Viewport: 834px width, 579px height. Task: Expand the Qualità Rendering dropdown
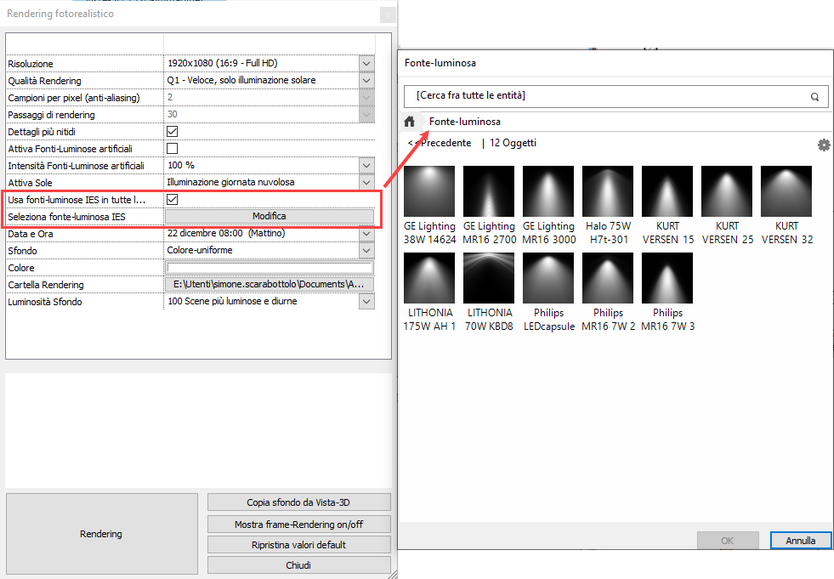(366, 80)
